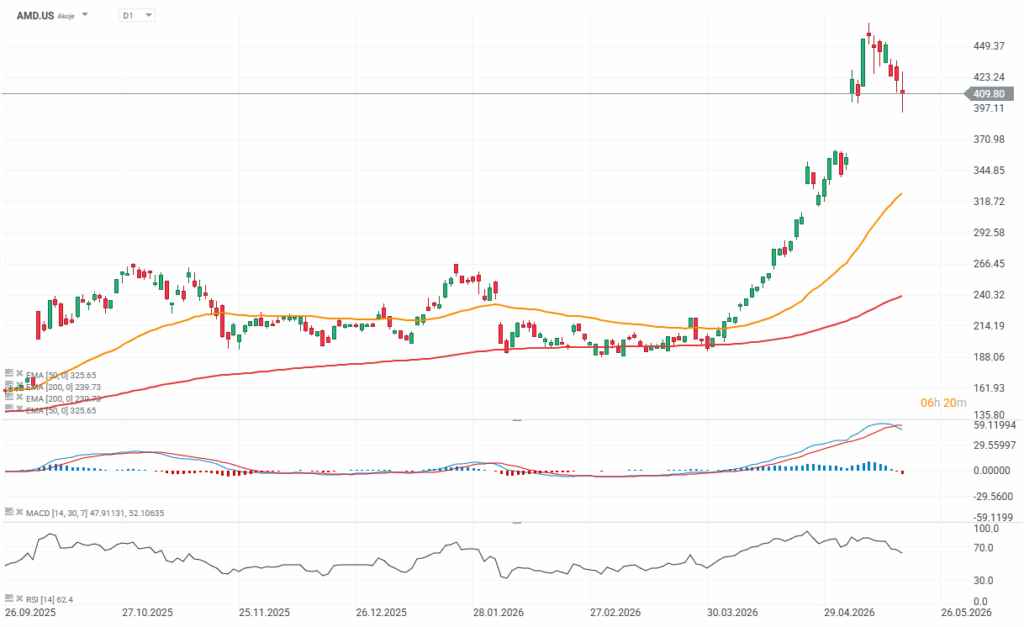Click the divider handle above the RSI pane
The width and height of the screenshot is (1024, 627).
click(x=517, y=522)
